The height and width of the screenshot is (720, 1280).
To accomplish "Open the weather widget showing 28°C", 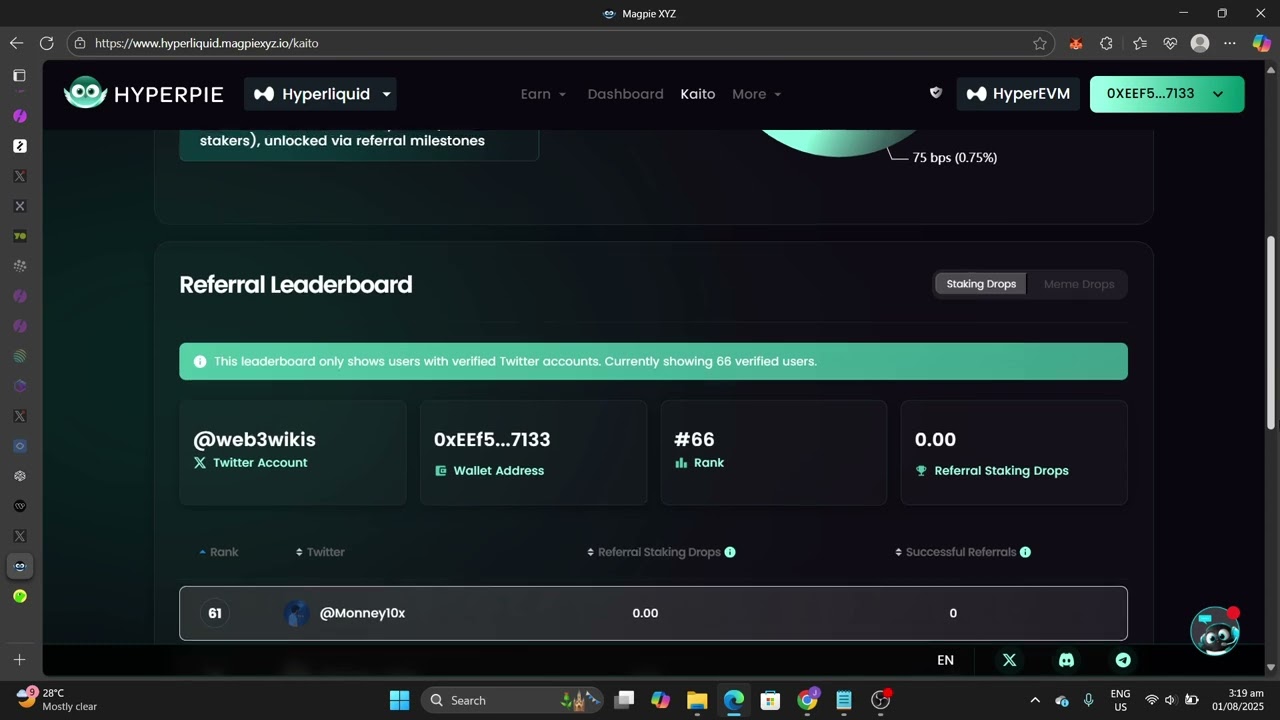I will 57,699.
